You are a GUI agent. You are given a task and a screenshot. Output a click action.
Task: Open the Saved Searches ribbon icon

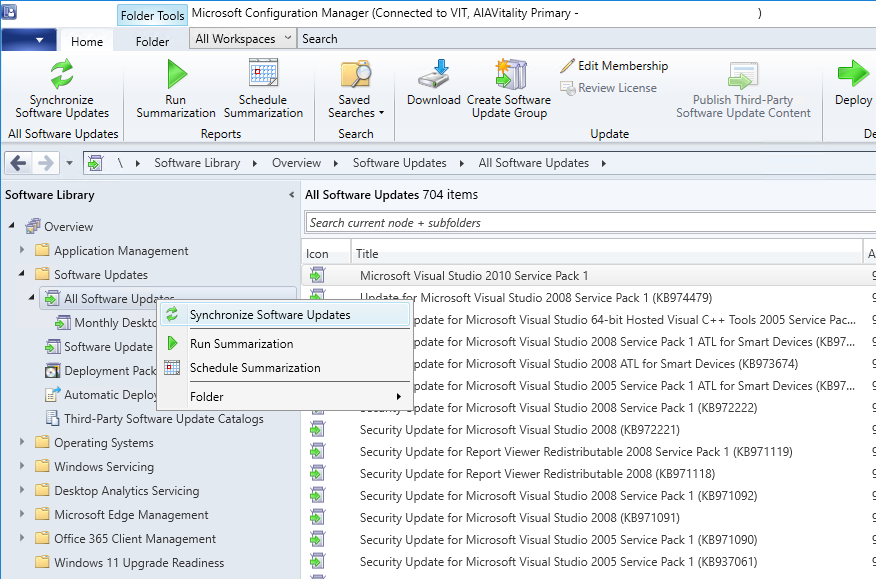point(355,74)
